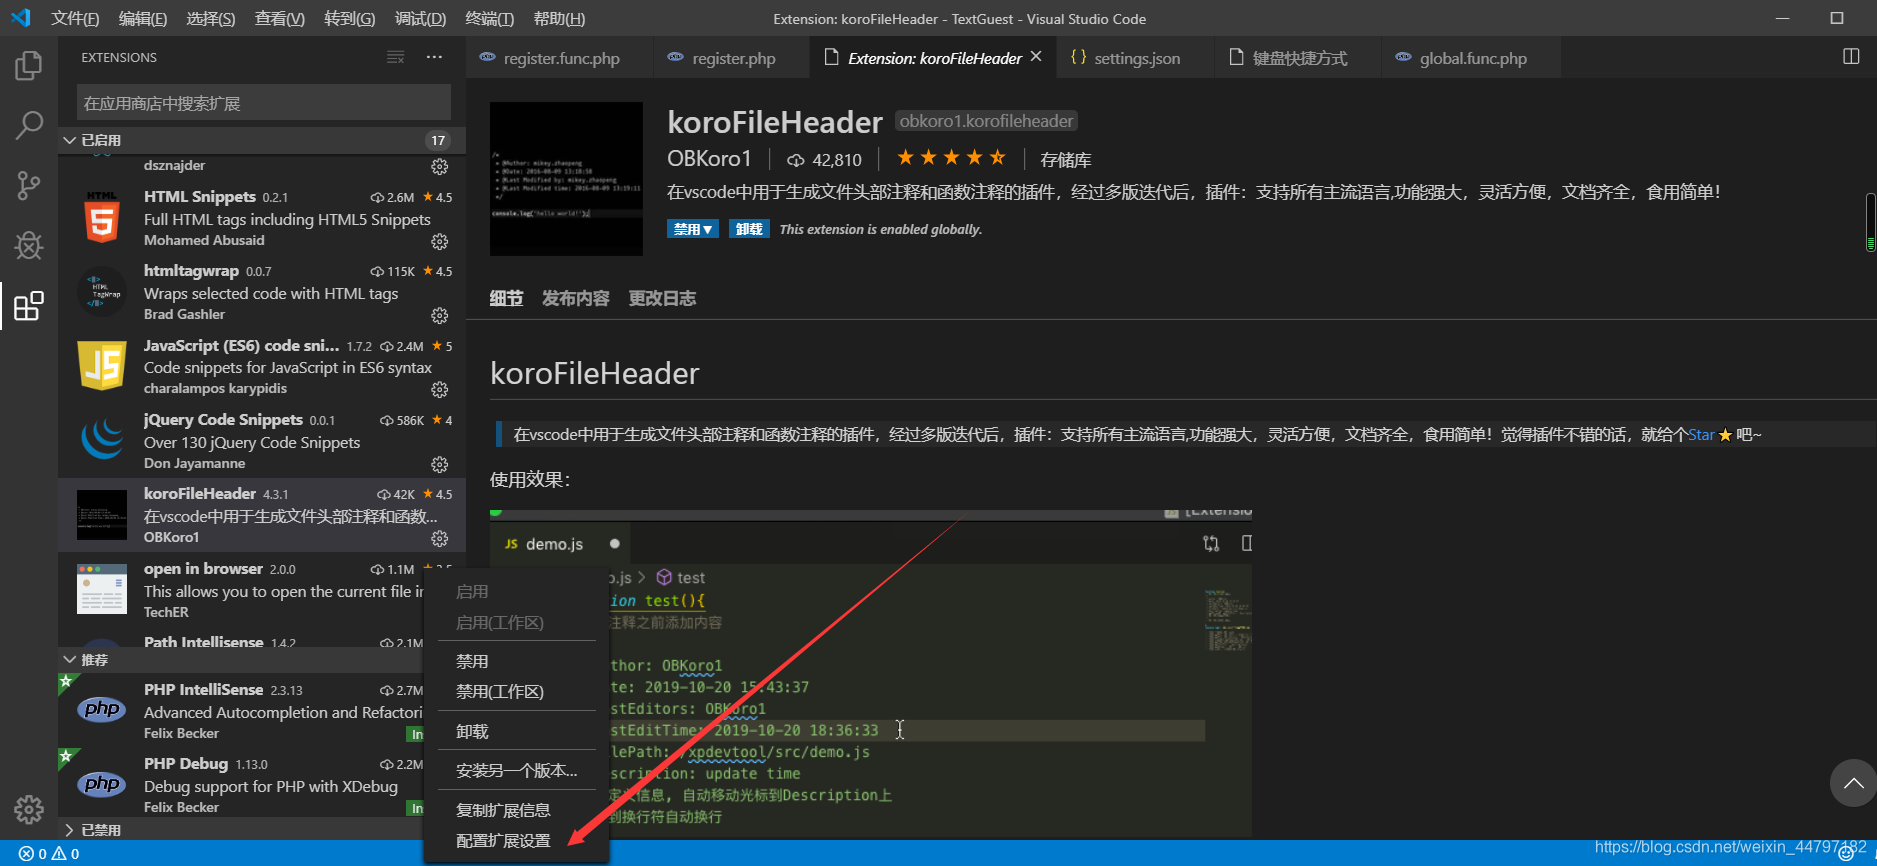This screenshot has height=866, width=1877.
Task: Click the koroFileHeader extension logo image
Action: pyautogui.click(x=566, y=179)
